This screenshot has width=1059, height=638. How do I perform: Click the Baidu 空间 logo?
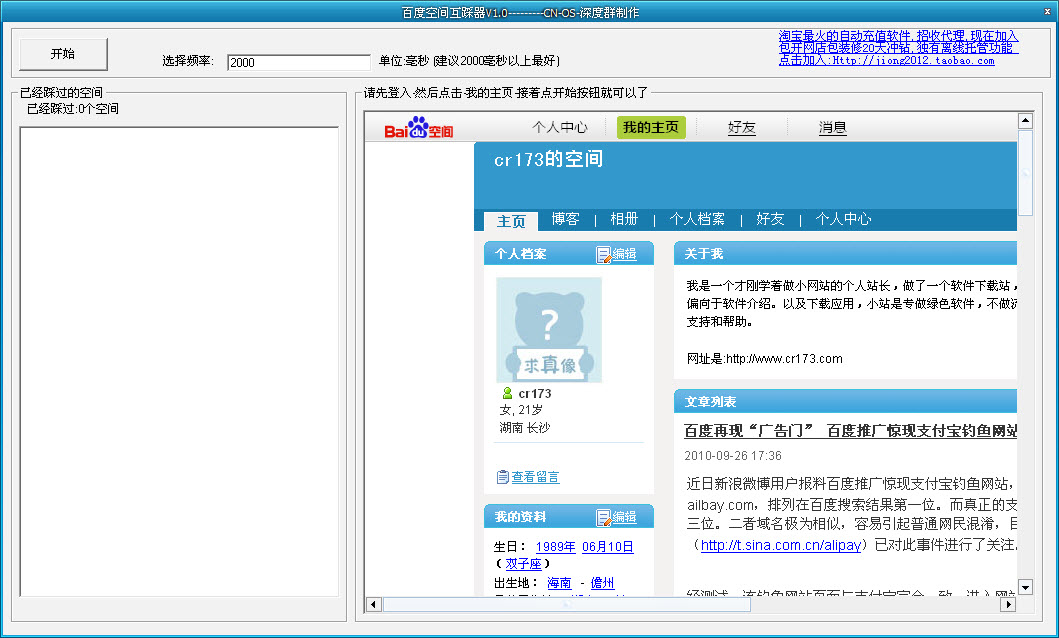coord(418,125)
